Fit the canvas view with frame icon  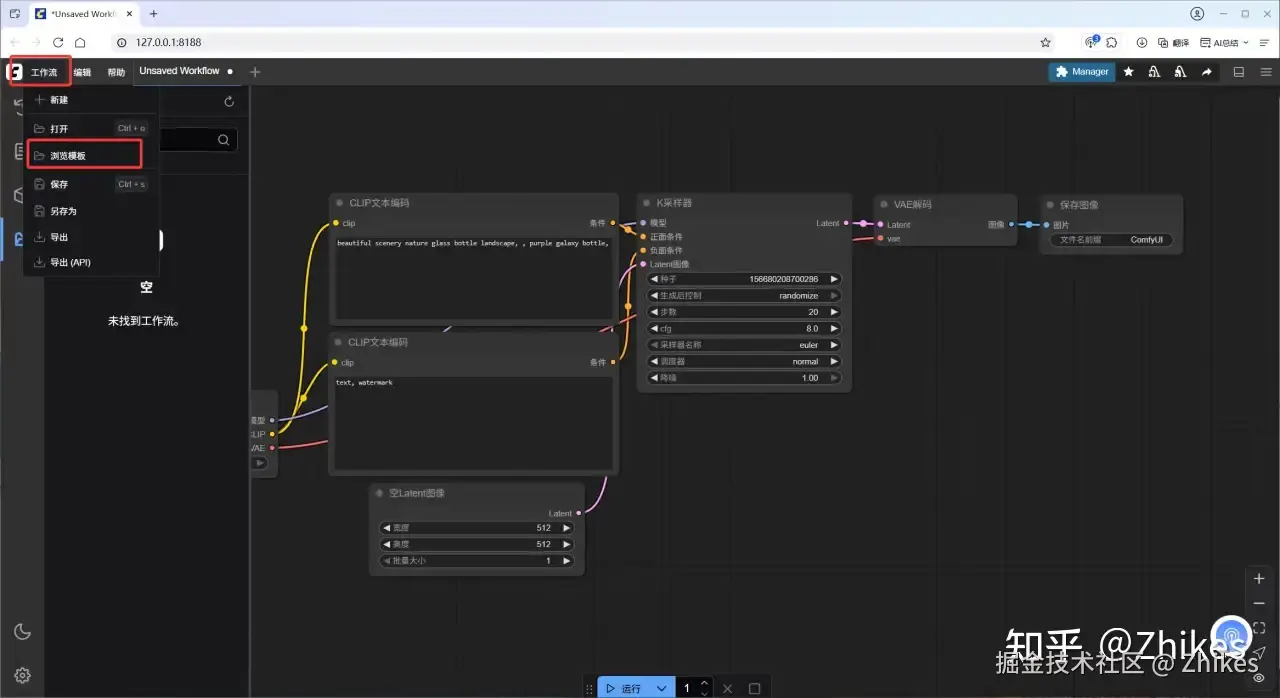[x=1259, y=628]
